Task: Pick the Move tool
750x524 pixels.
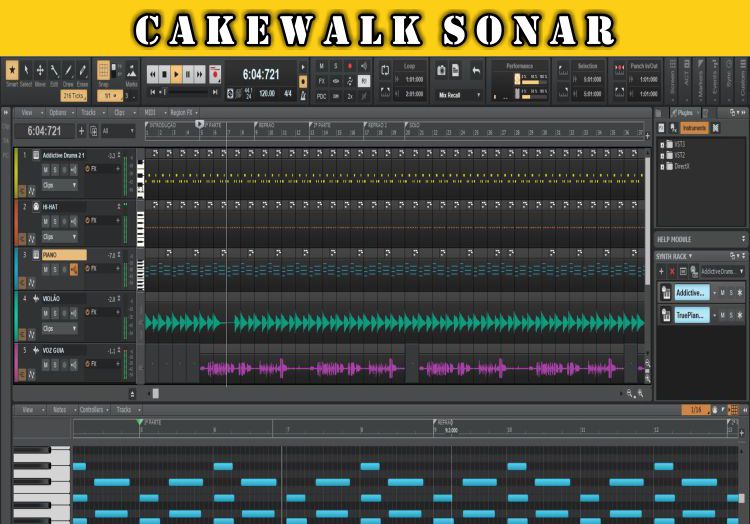Action: [40, 71]
